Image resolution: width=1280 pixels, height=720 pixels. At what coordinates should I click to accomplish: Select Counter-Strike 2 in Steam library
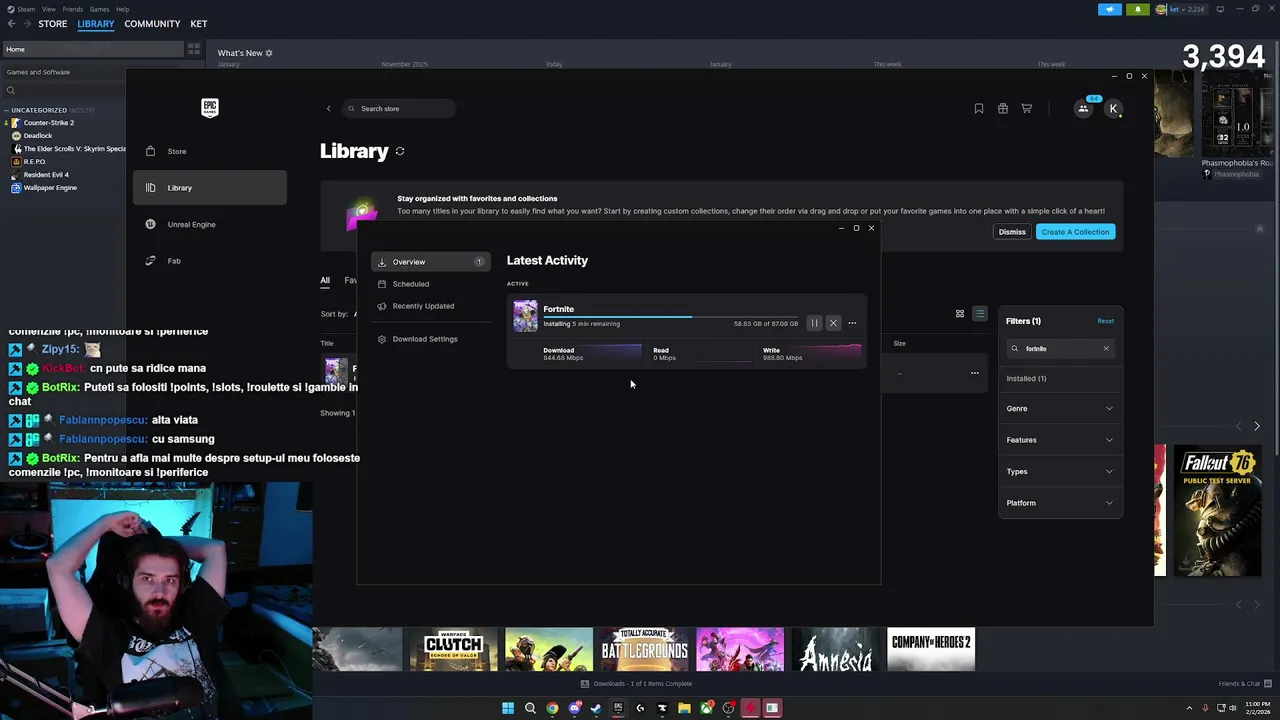tap(48, 123)
